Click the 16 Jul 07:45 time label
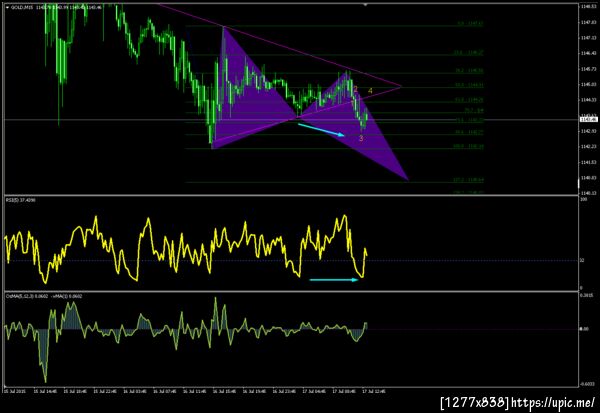Screen dimensions: 600x413 (165, 391)
